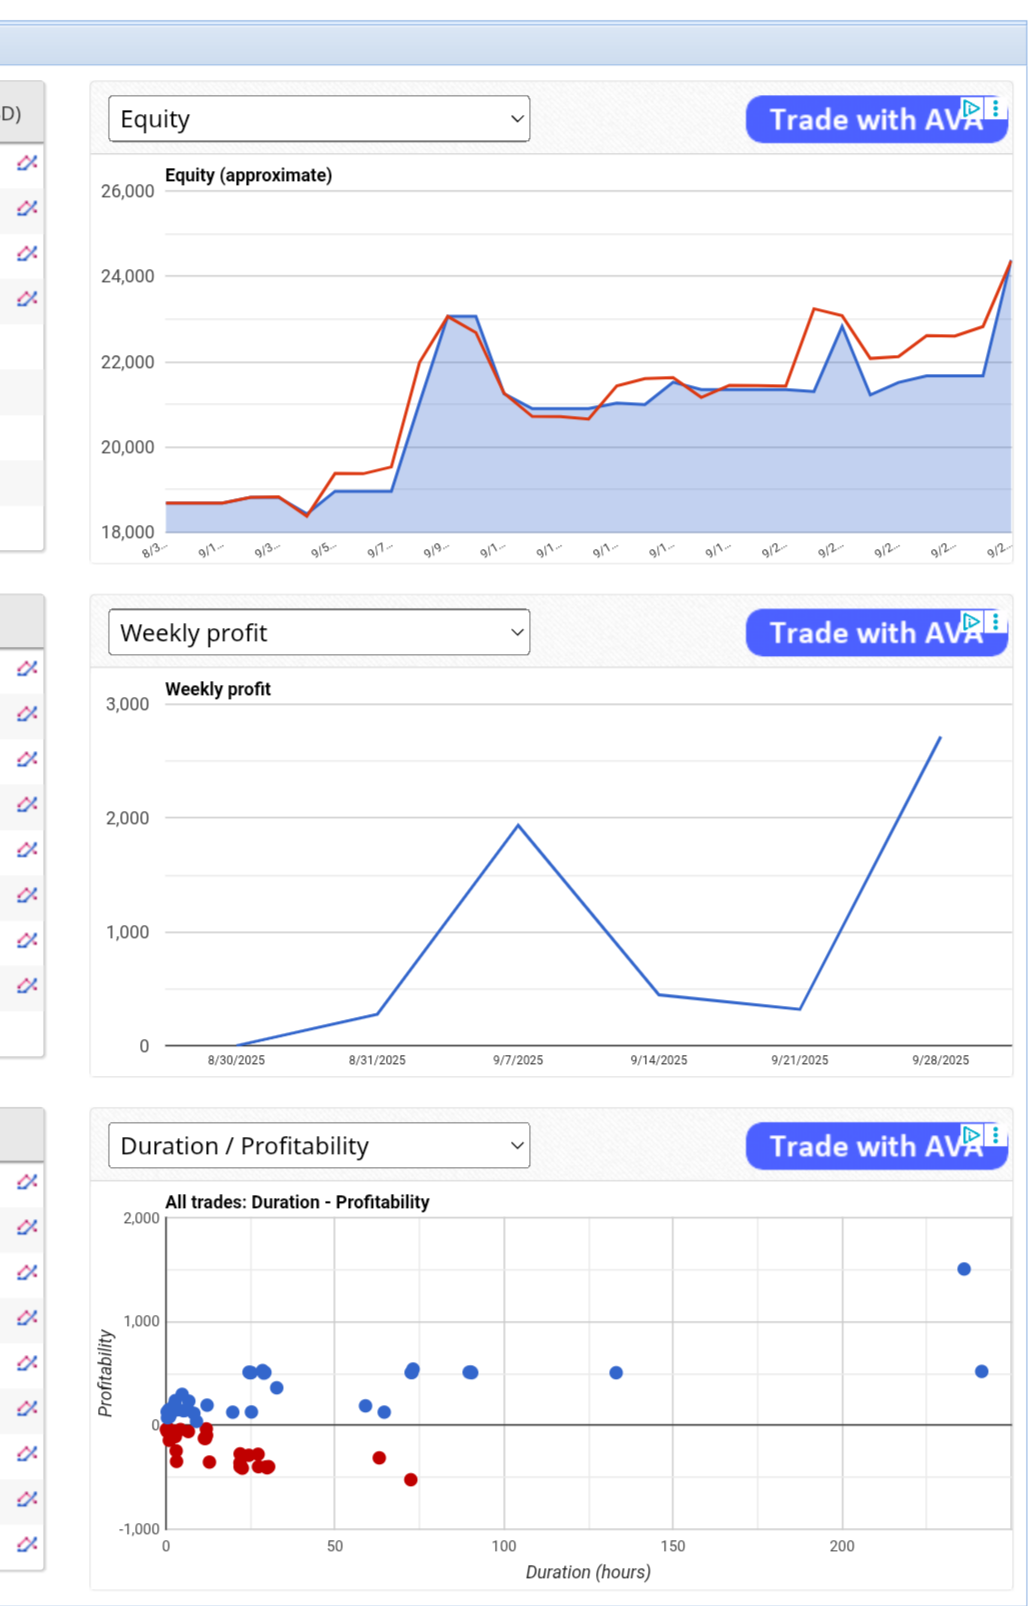
Task: Click Trade with AVA banner above Duration scatter chart
Action: 860,1147
